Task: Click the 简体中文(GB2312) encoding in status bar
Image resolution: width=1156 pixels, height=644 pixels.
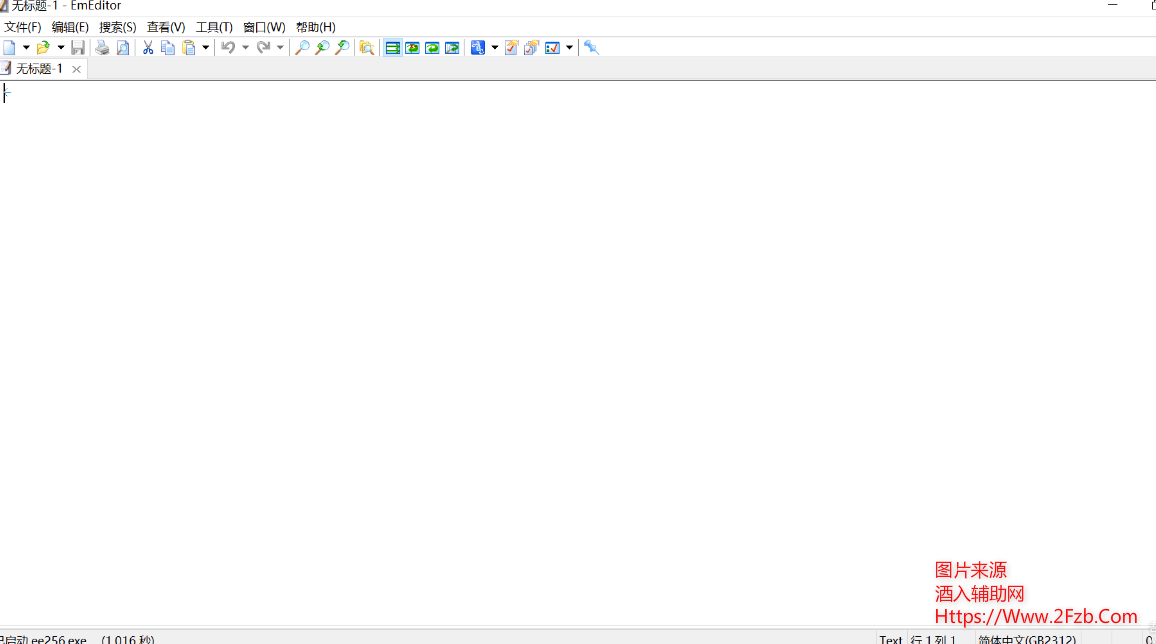Action: click(x=1027, y=639)
